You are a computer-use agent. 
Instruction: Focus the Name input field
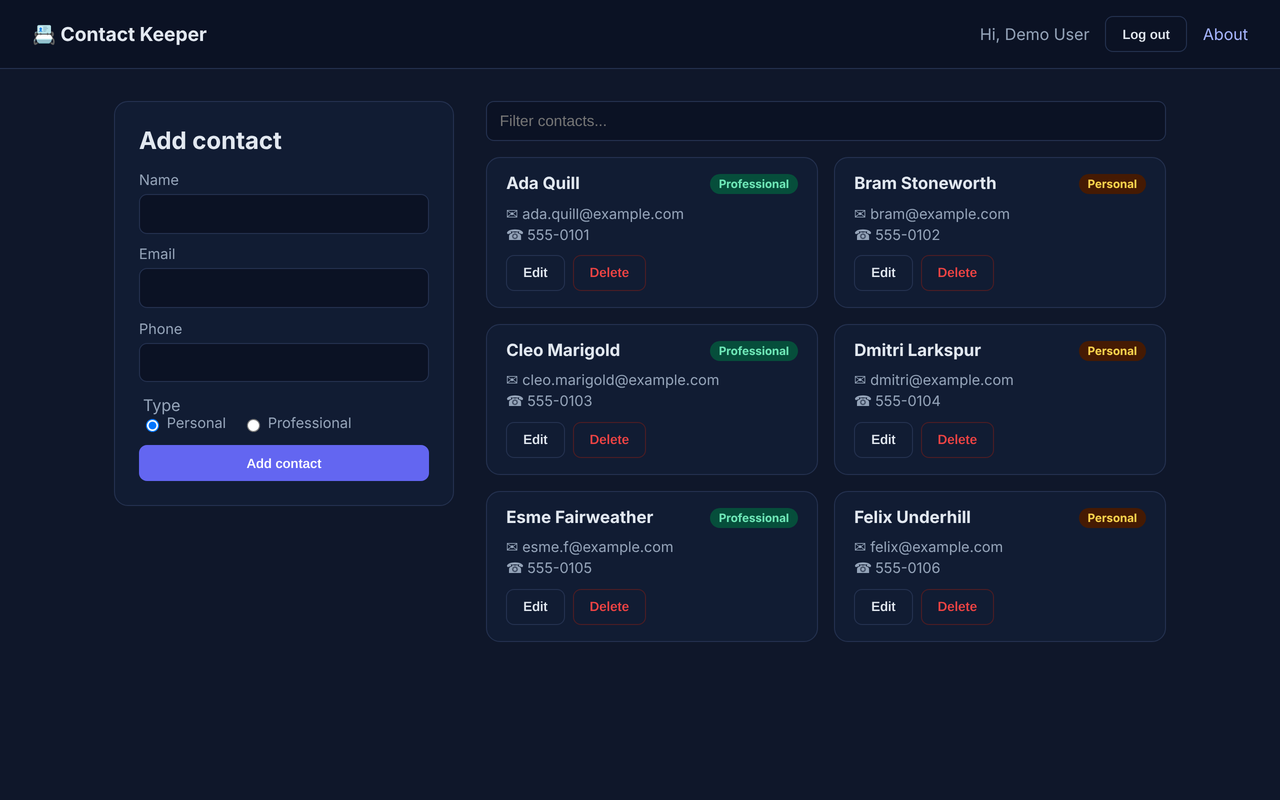(x=284, y=214)
